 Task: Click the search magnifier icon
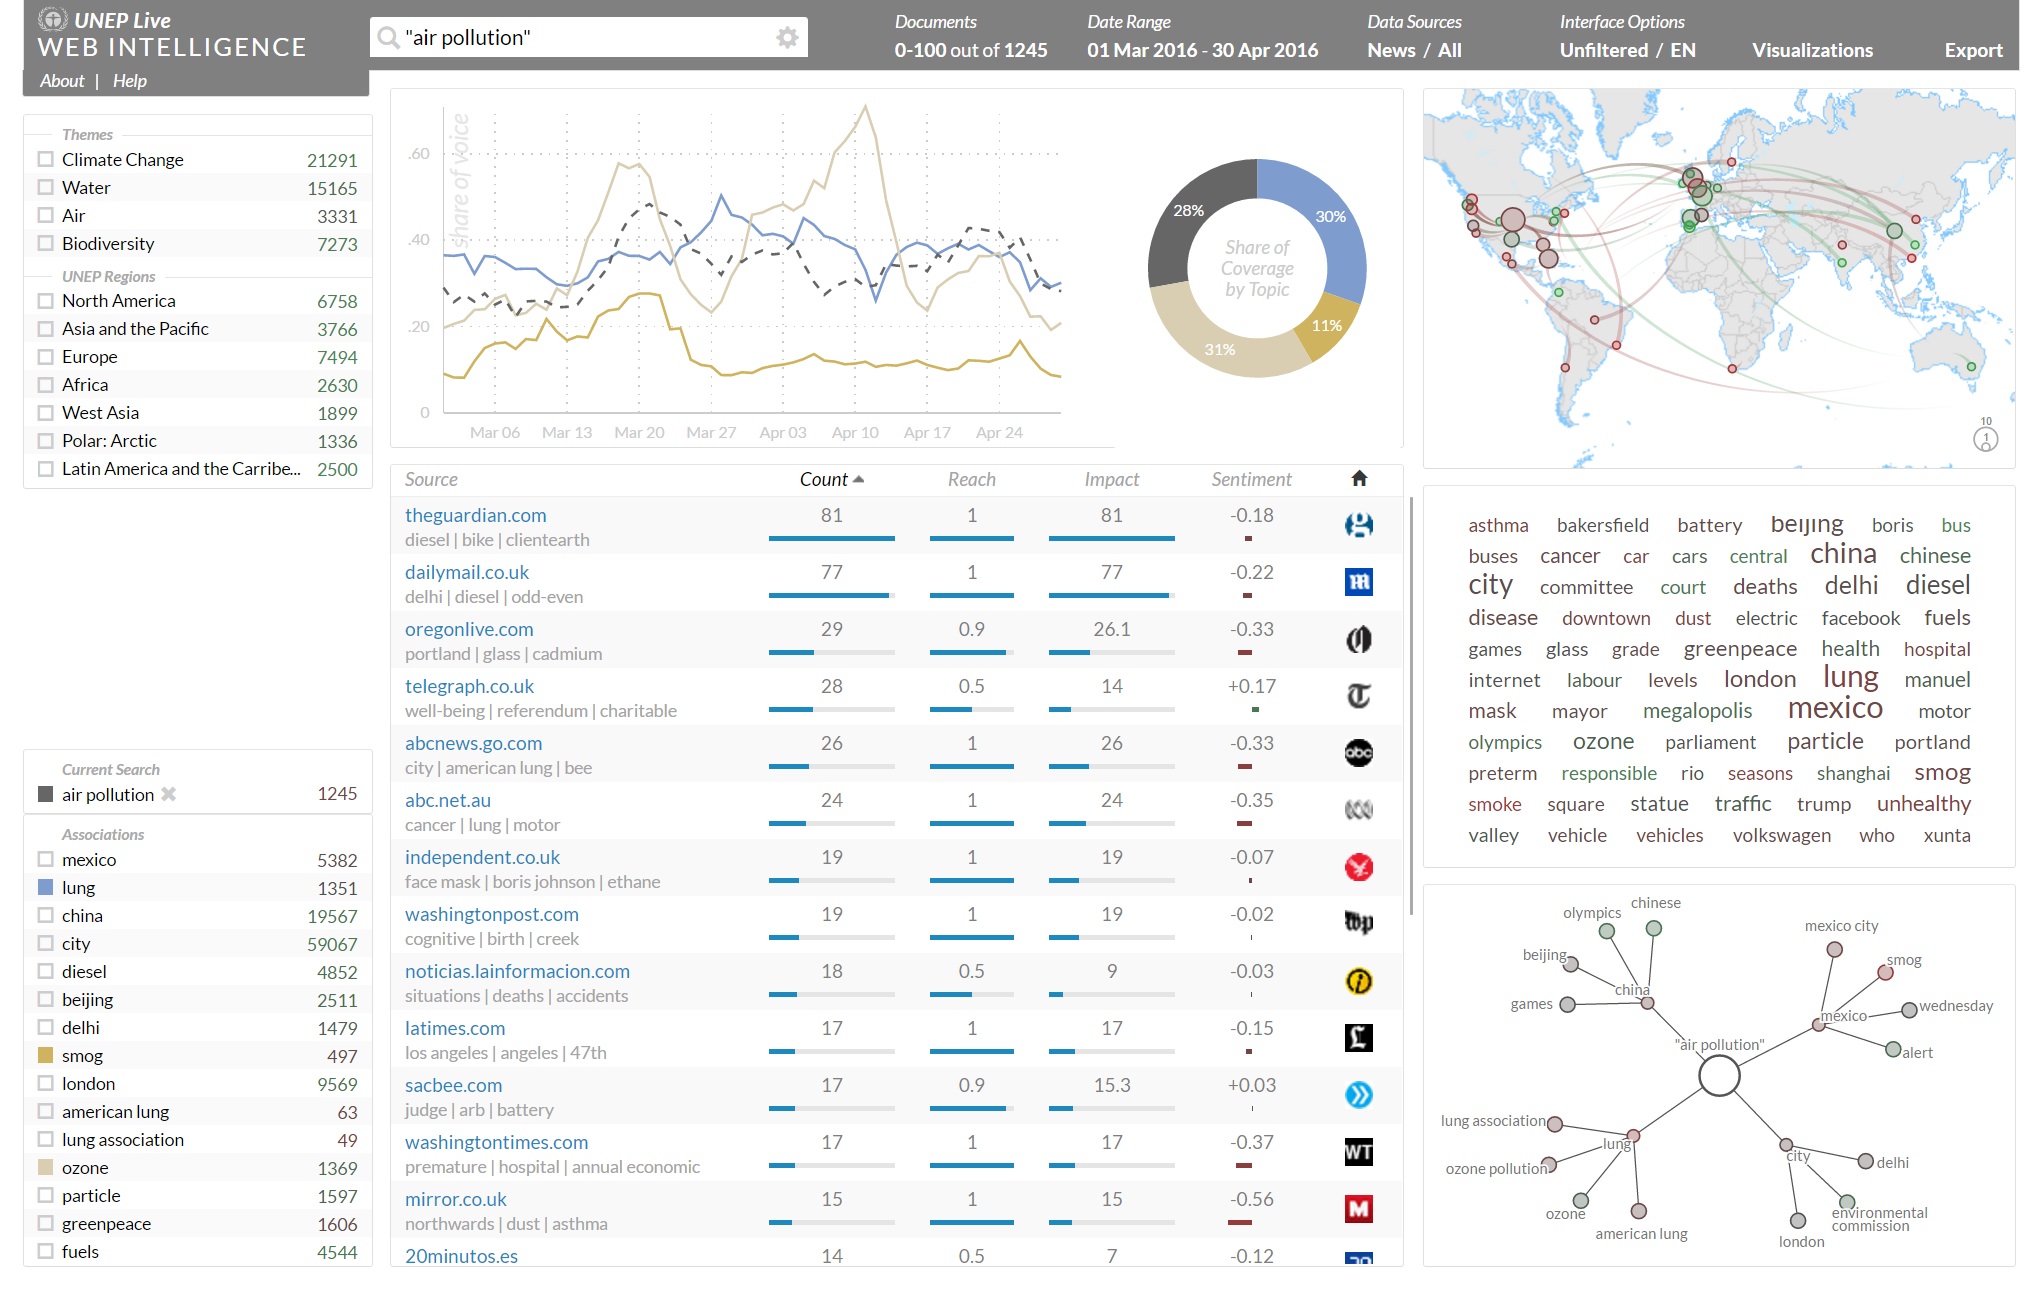[387, 38]
